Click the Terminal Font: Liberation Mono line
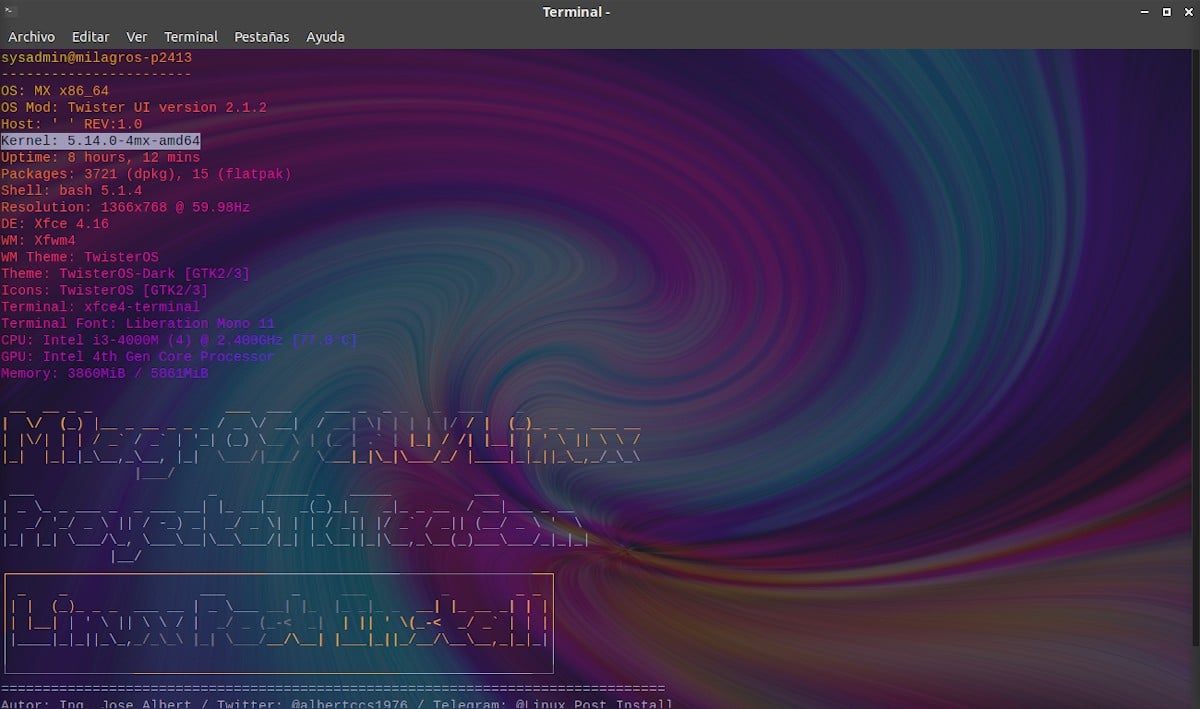 coord(138,323)
